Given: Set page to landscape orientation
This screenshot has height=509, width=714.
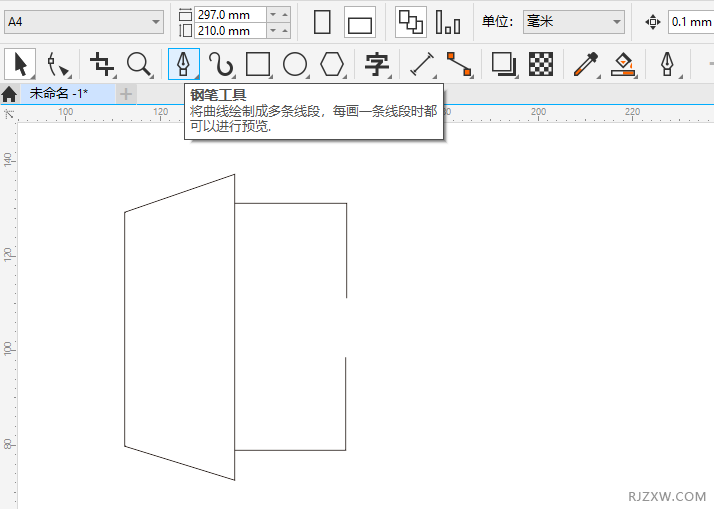Looking at the screenshot, I should pyautogui.click(x=360, y=22).
